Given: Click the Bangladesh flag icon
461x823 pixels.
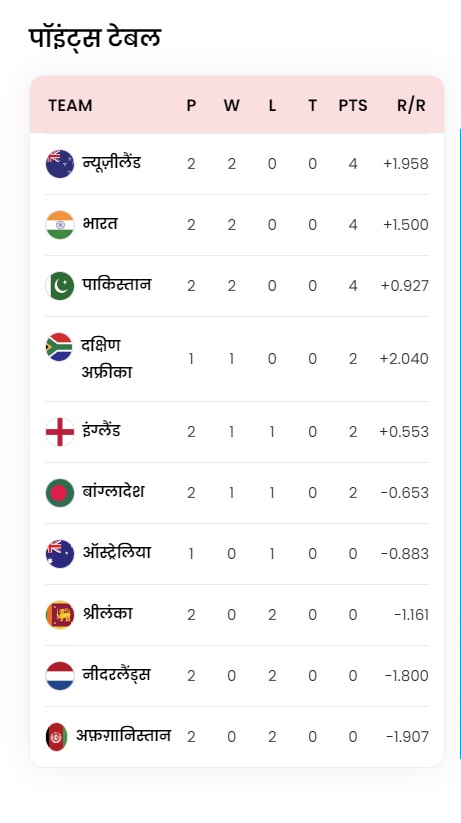Looking at the screenshot, I should pyautogui.click(x=60, y=492).
